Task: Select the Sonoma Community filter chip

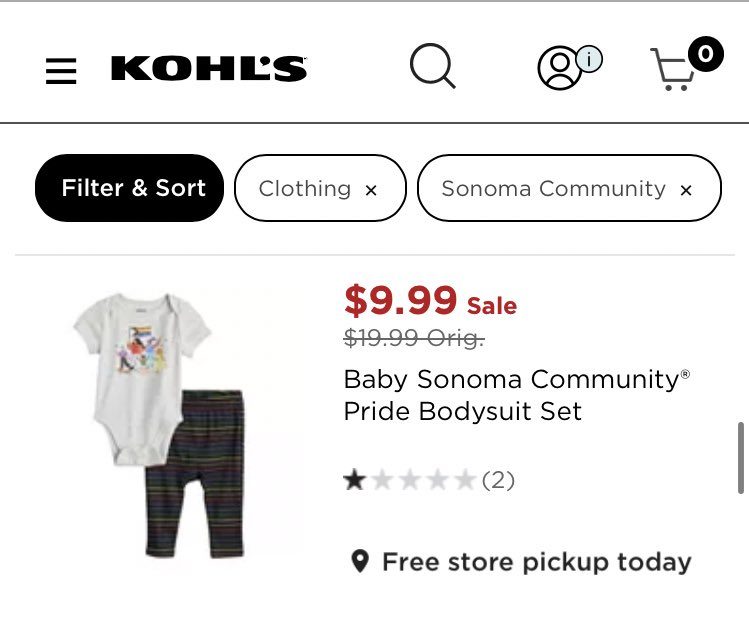Action: point(553,188)
